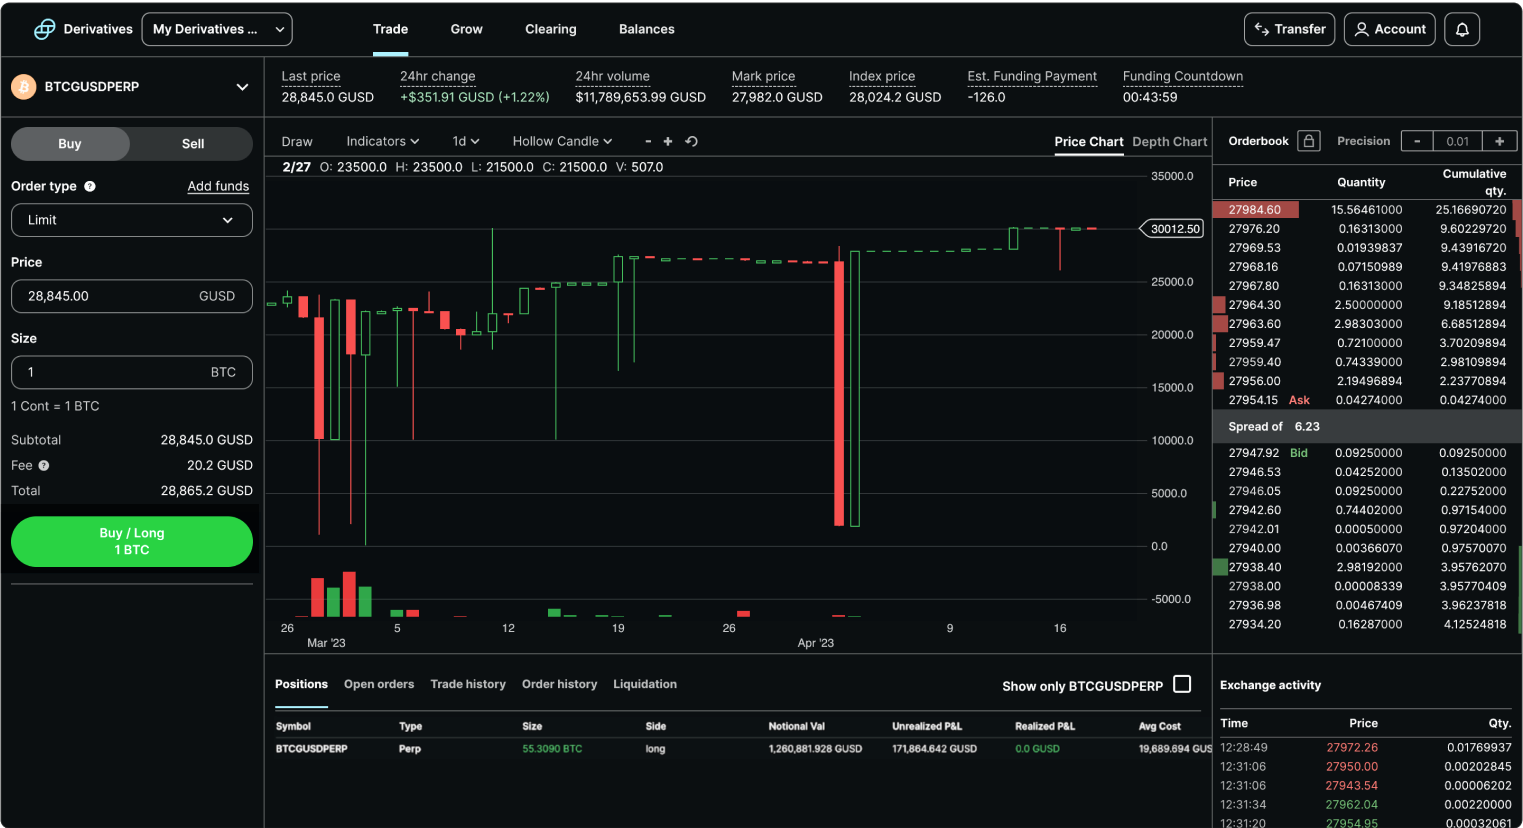Select the Sell side toggle
The image size is (1523, 828).
click(x=193, y=144)
